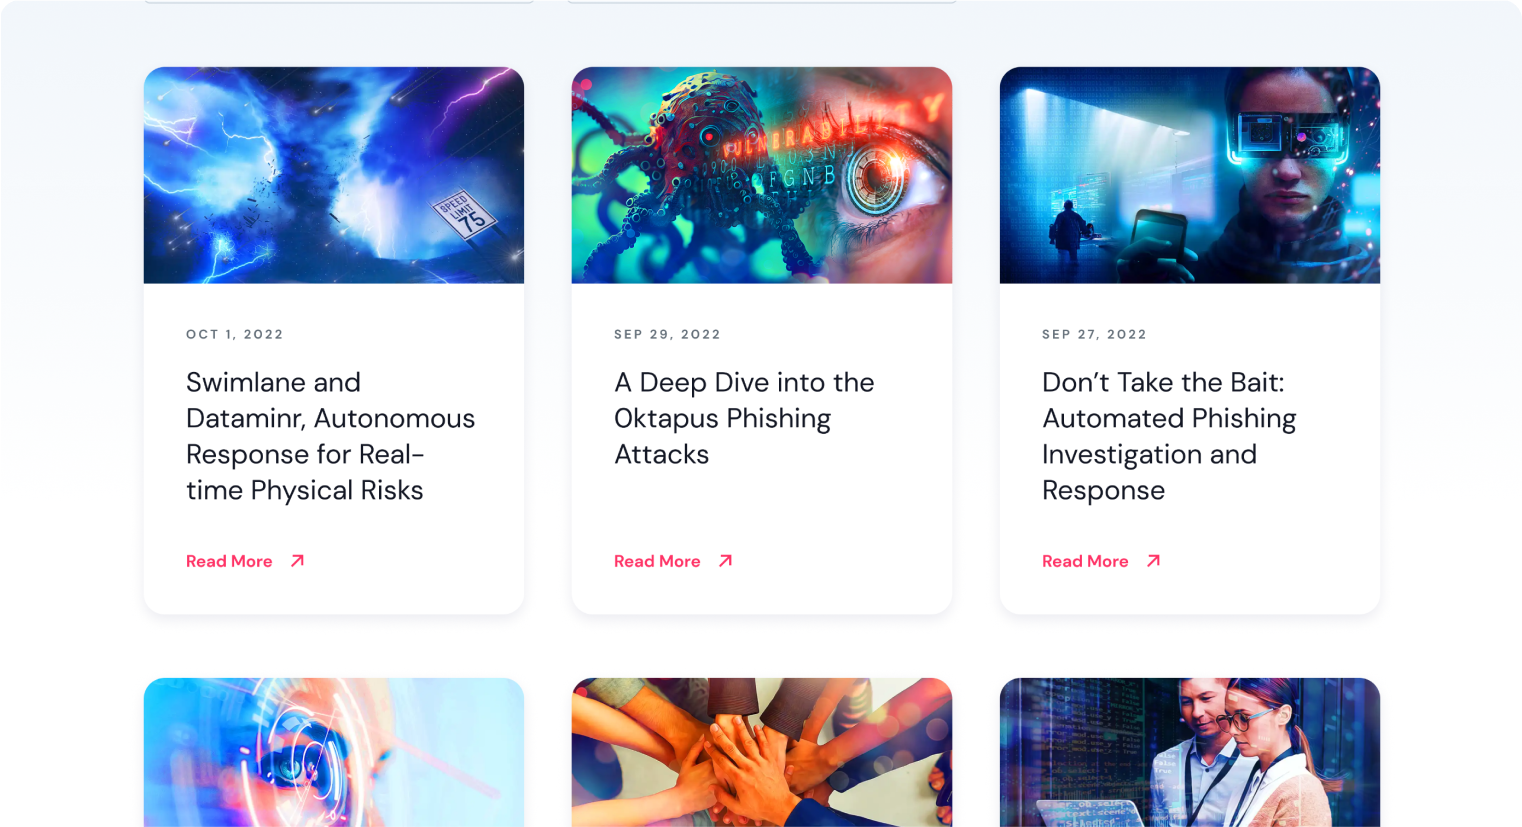The height and width of the screenshot is (827, 1522).
Task: Open Read More for Don't Take the Bait article
Action: pos(1085,561)
